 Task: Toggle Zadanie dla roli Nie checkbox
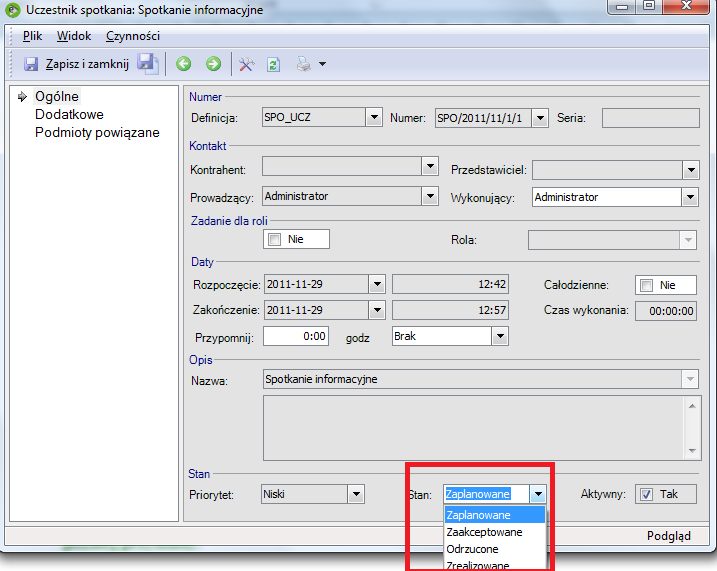(274, 239)
